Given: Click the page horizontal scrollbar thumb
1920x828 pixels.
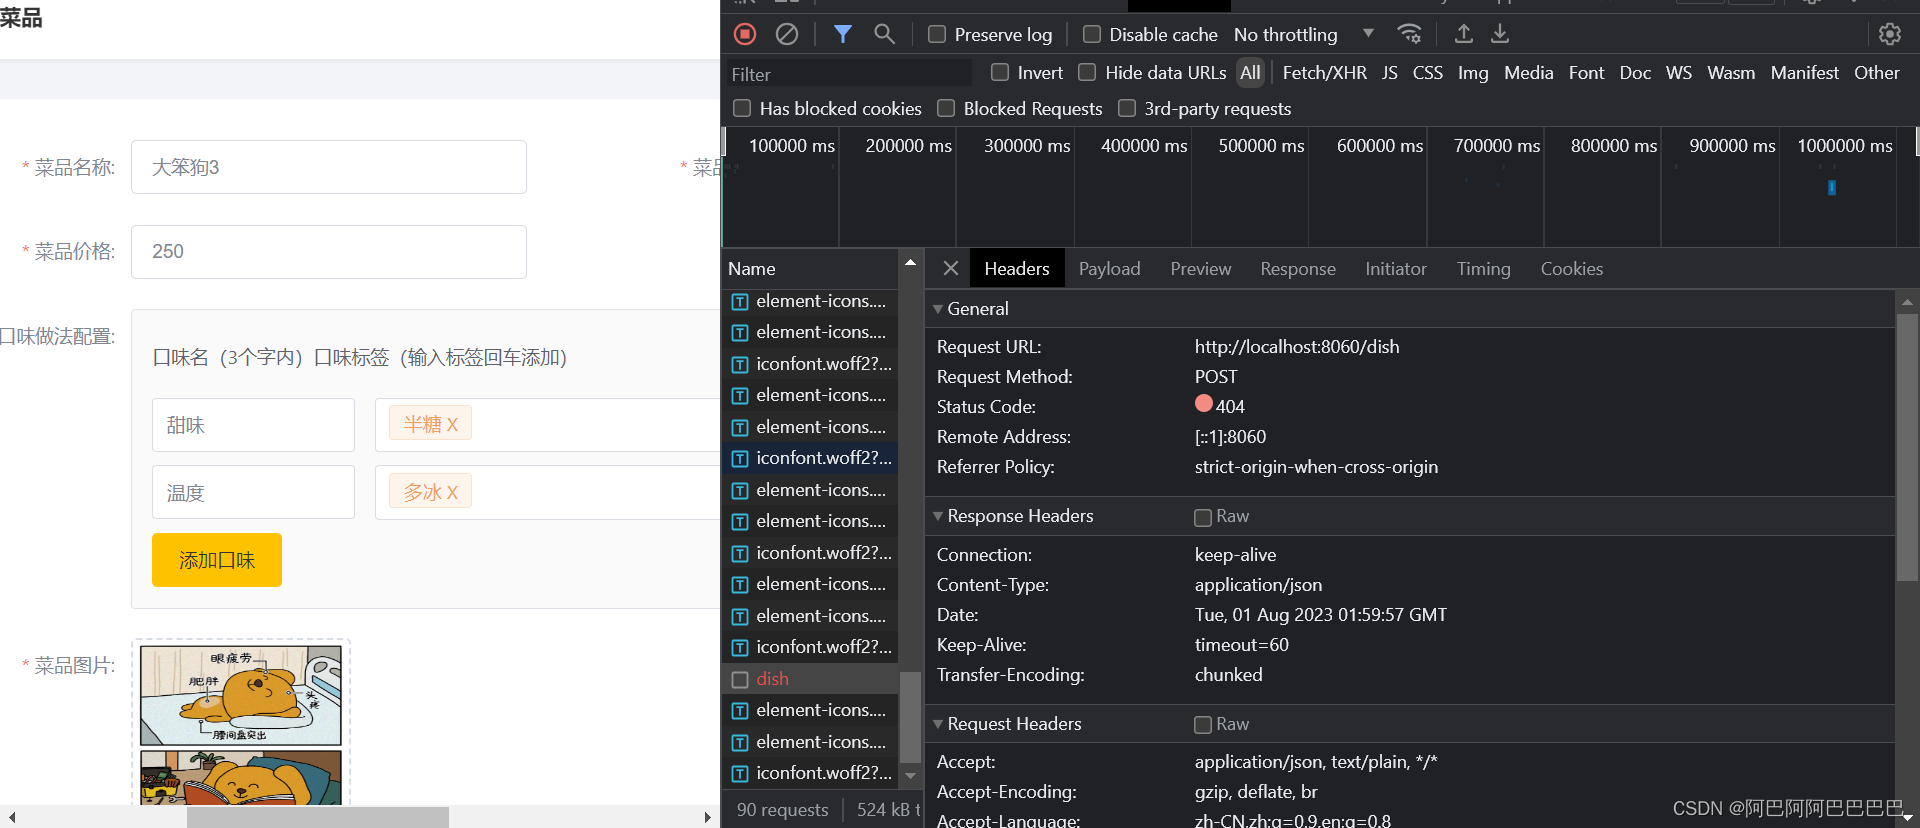Looking at the screenshot, I should [318, 817].
